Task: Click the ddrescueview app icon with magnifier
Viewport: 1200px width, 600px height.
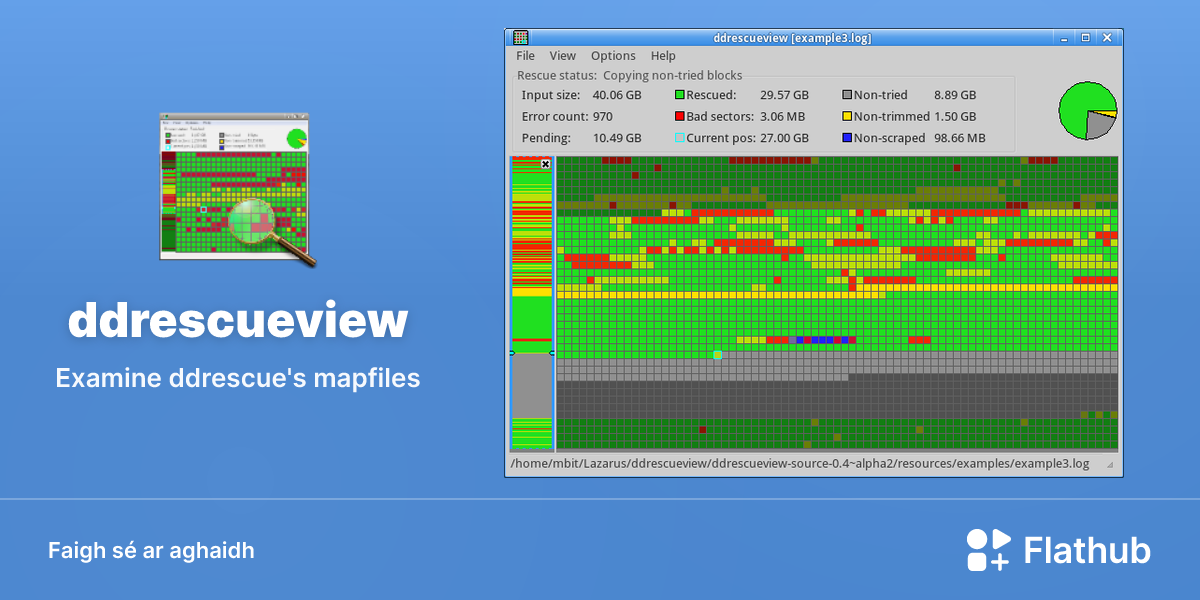Action: [x=238, y=190]
